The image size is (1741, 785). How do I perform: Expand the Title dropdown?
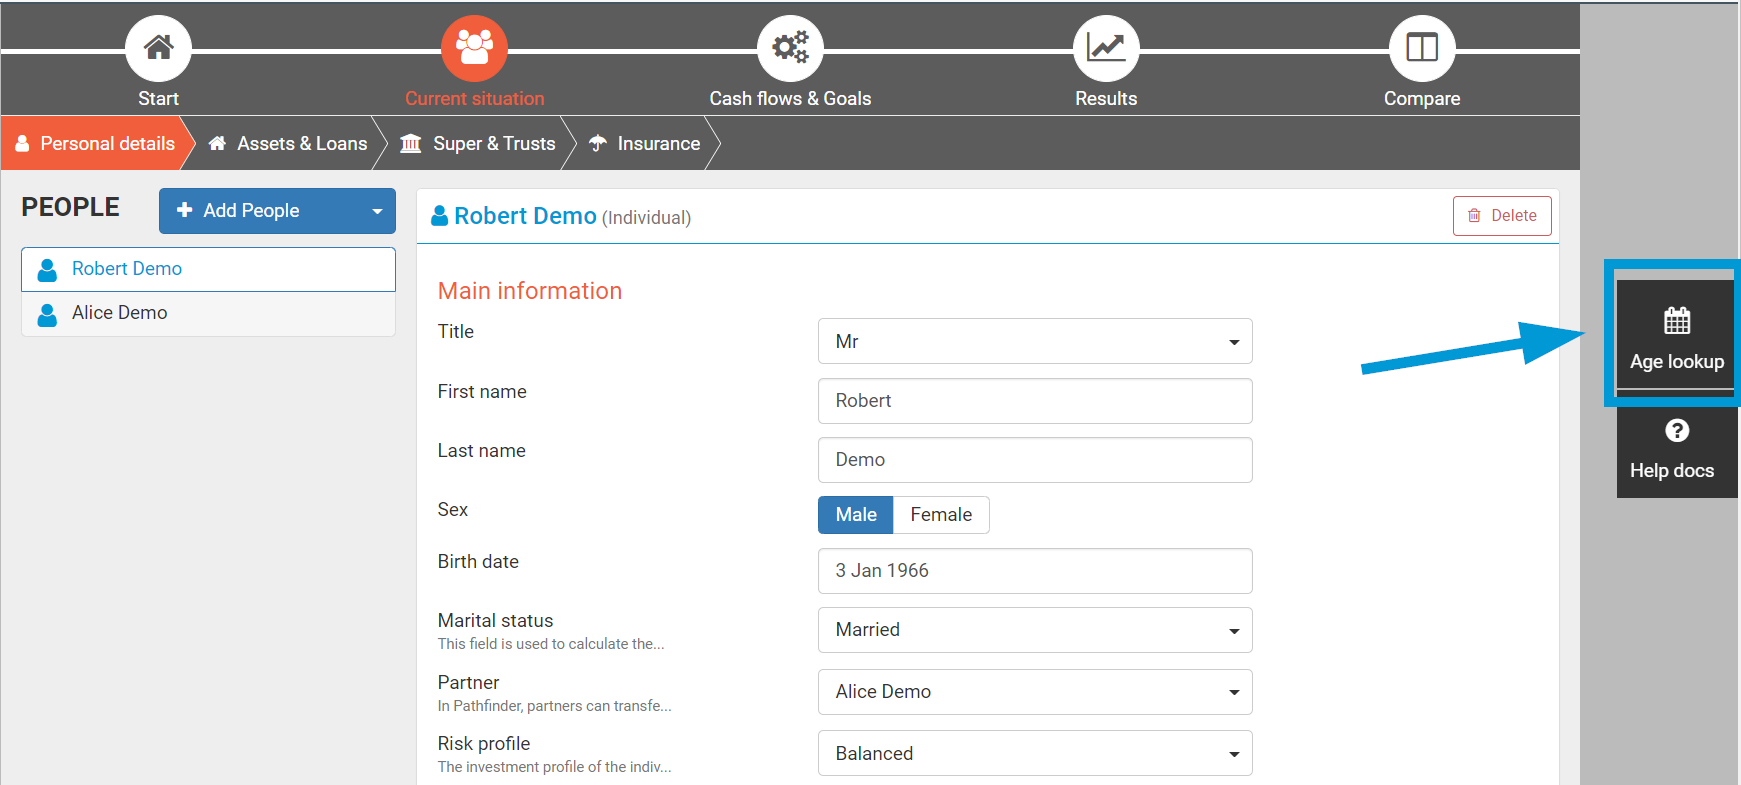coord(1034,342)
